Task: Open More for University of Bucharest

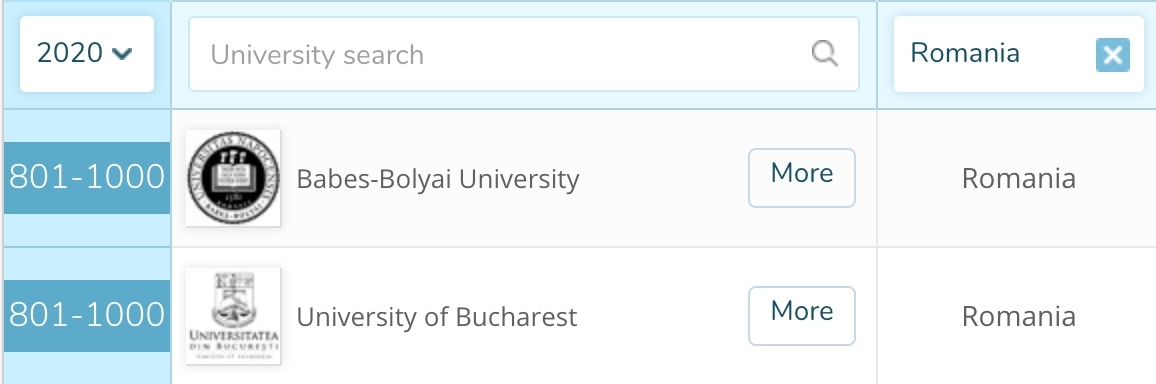Action: (801, 315)
